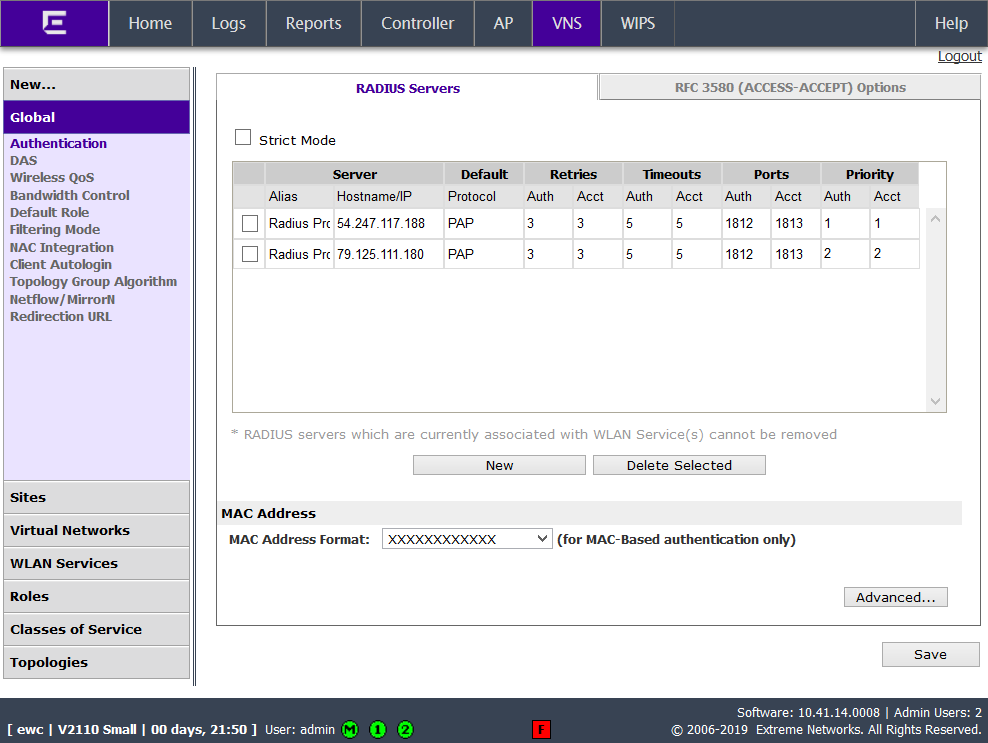This screenshot has height=743, width=988.
Task: Open the Logs menu
Action: [x=229, y=23]
